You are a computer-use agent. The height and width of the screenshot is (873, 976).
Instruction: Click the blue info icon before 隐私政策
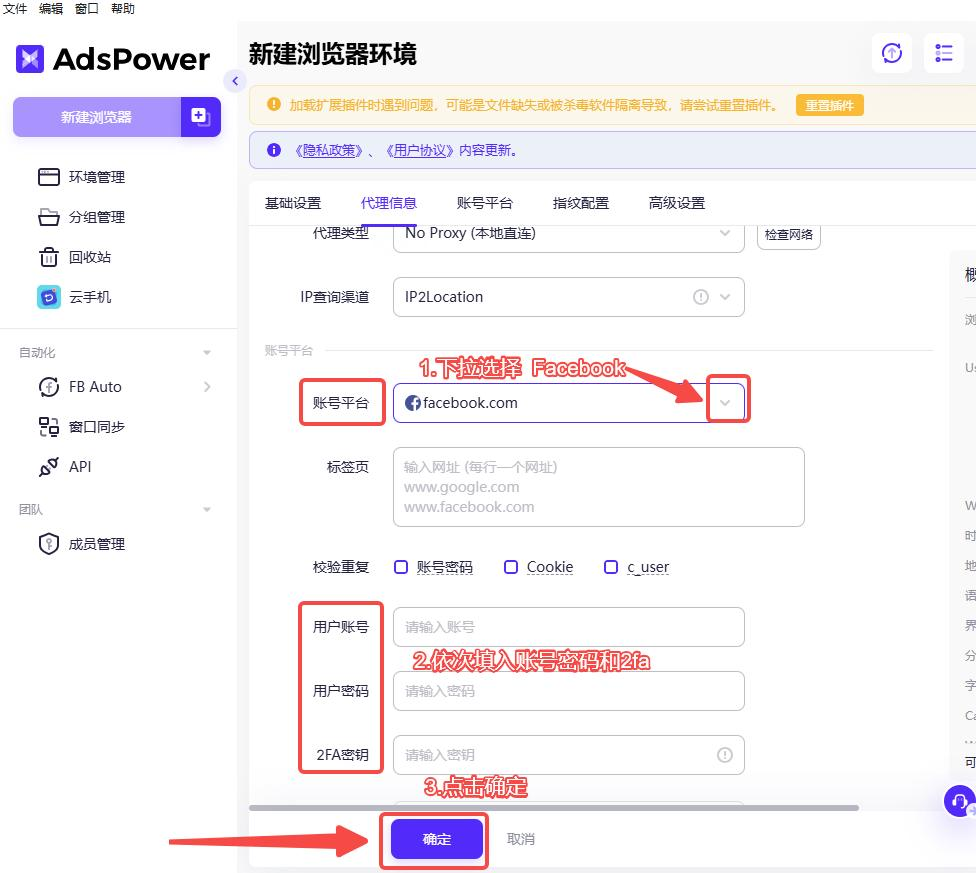pos(273,150)
